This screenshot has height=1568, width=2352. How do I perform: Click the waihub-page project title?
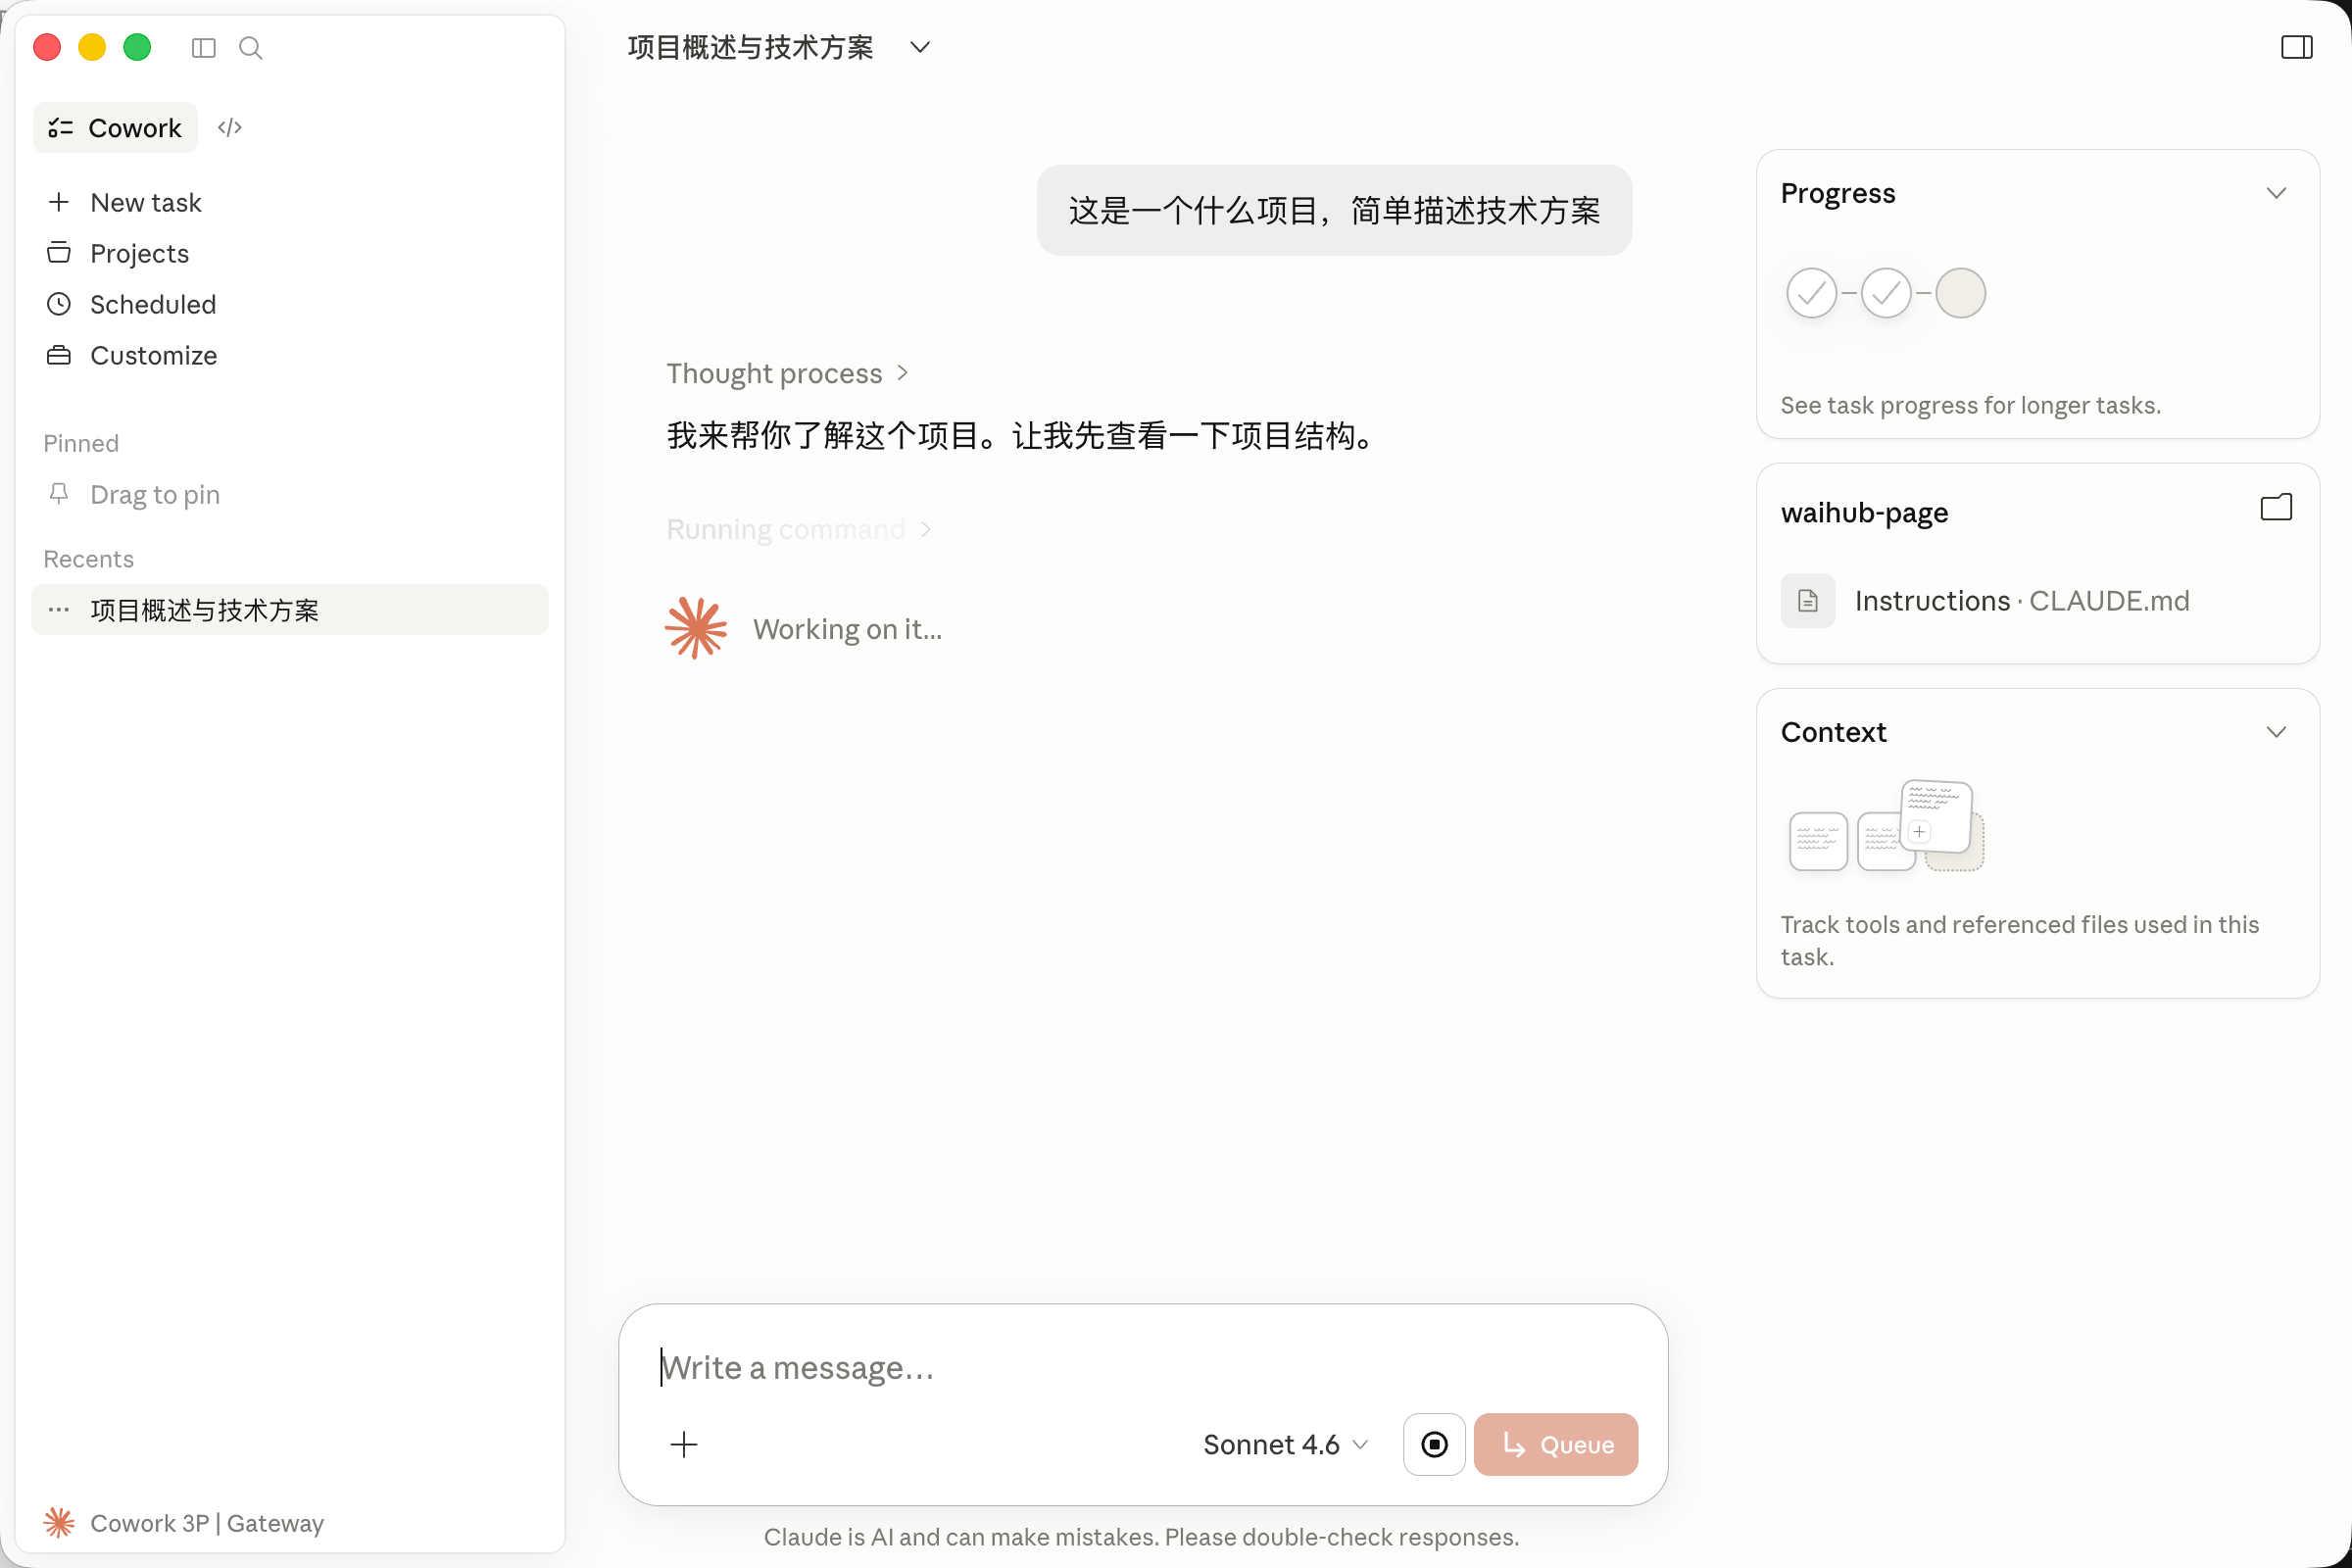(1864, 513)
